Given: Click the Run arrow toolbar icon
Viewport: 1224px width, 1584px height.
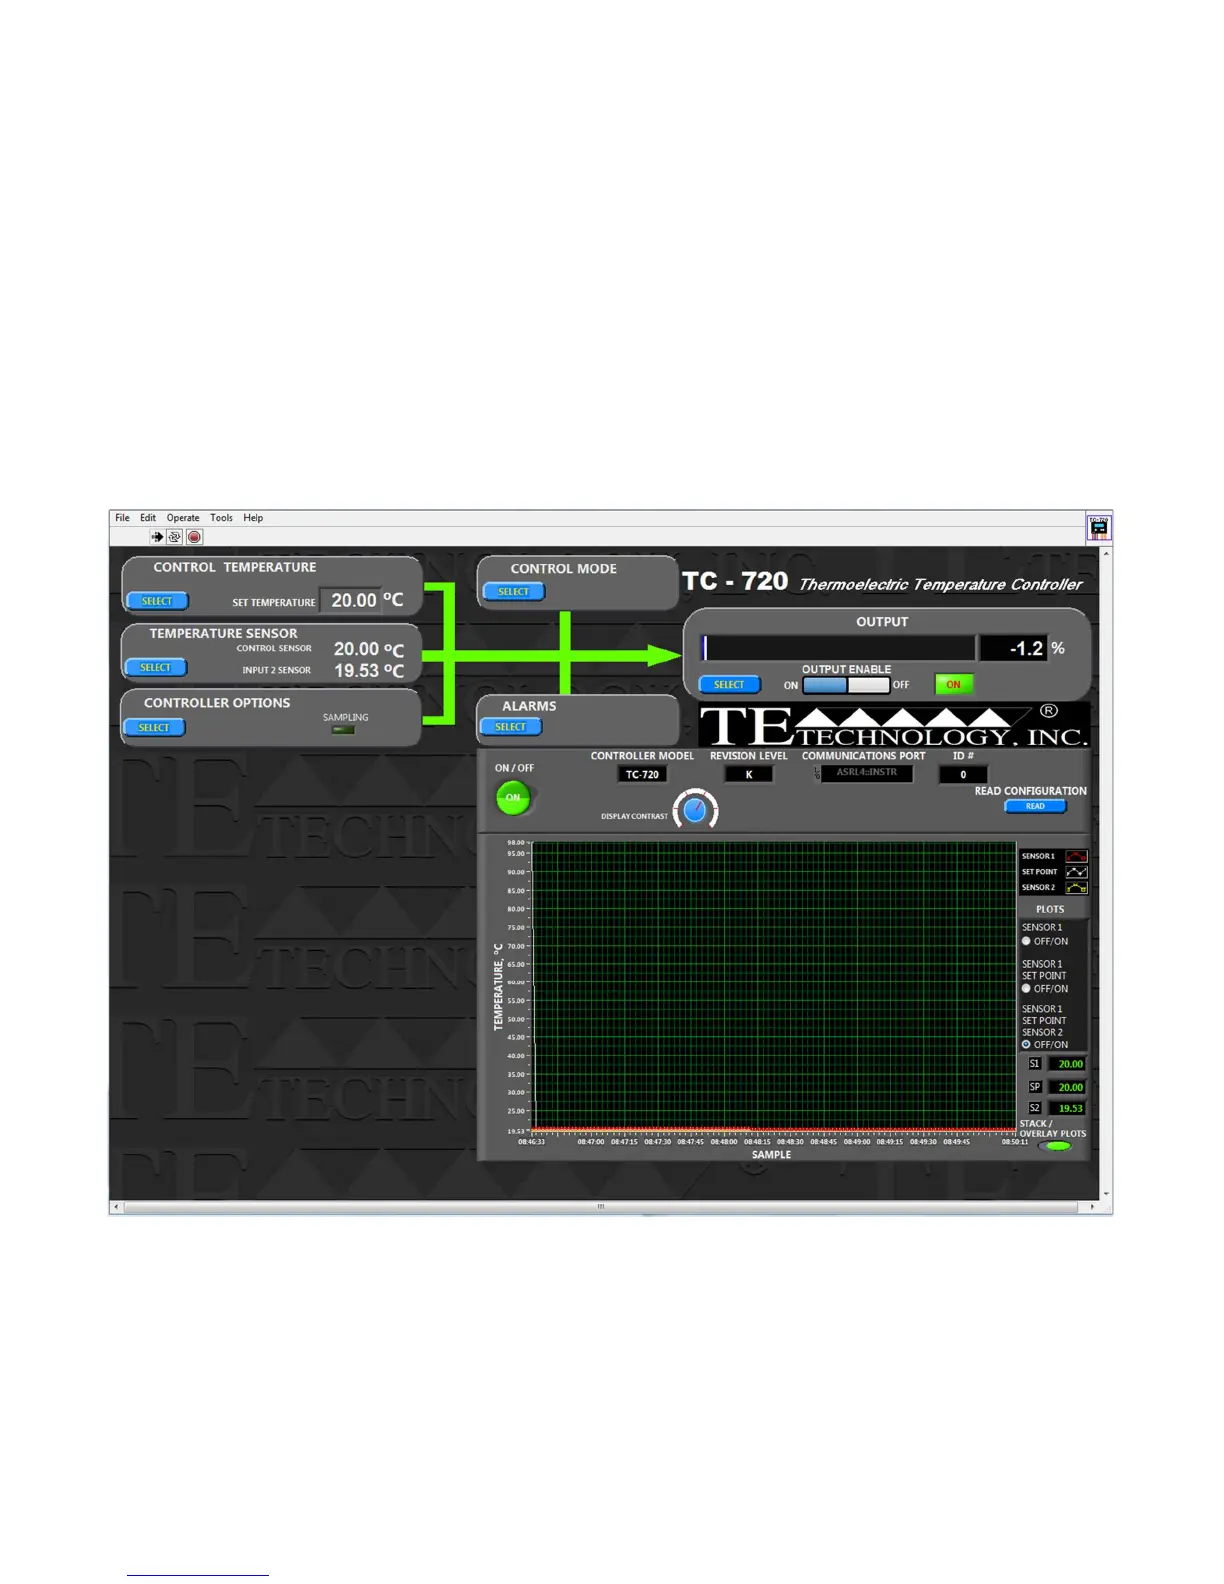Looking at the screenshot, I should pyautogui.click(x=157, y=537).
